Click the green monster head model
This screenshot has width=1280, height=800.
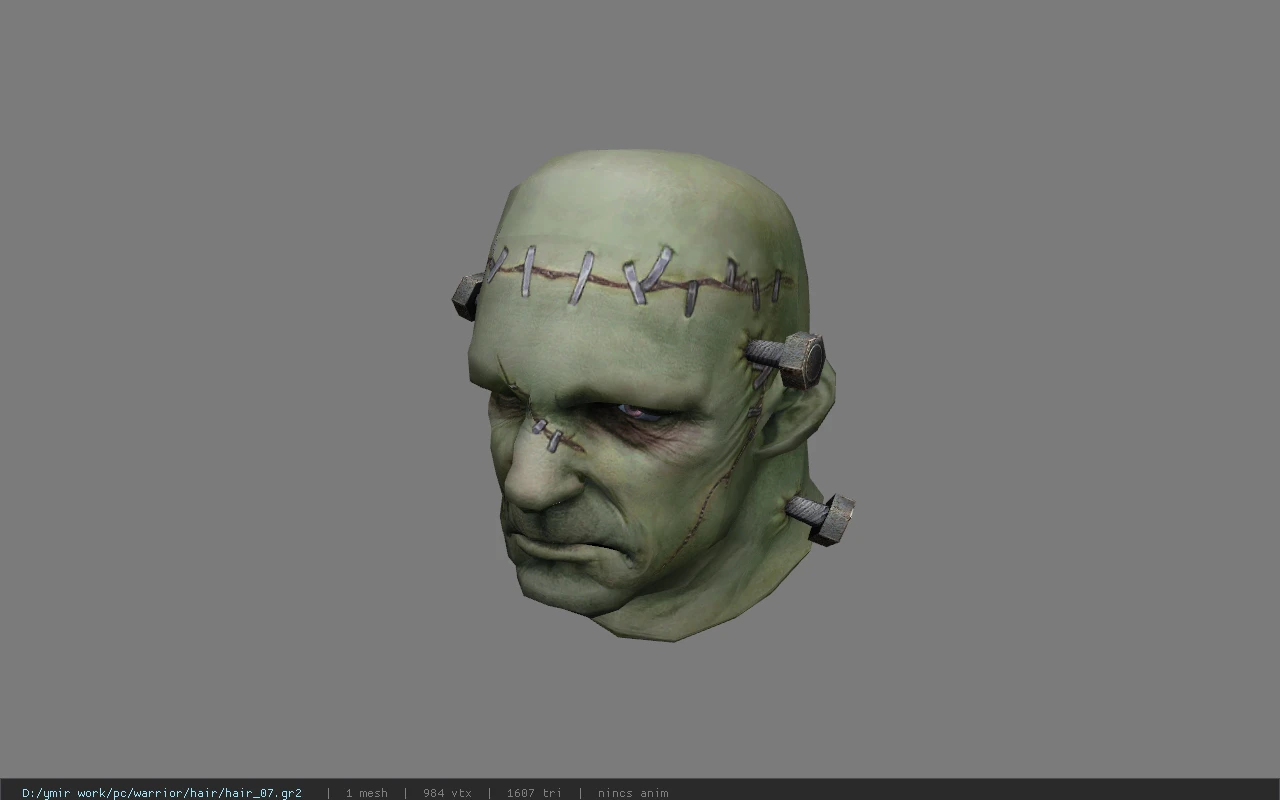pos(652,395)
